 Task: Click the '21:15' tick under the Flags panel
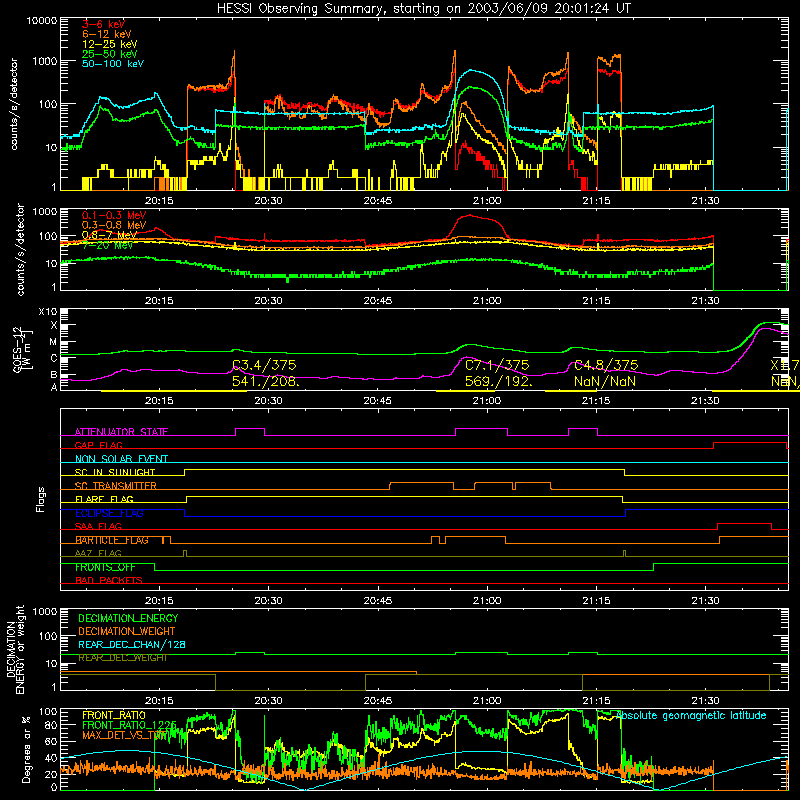click(596, 601)
